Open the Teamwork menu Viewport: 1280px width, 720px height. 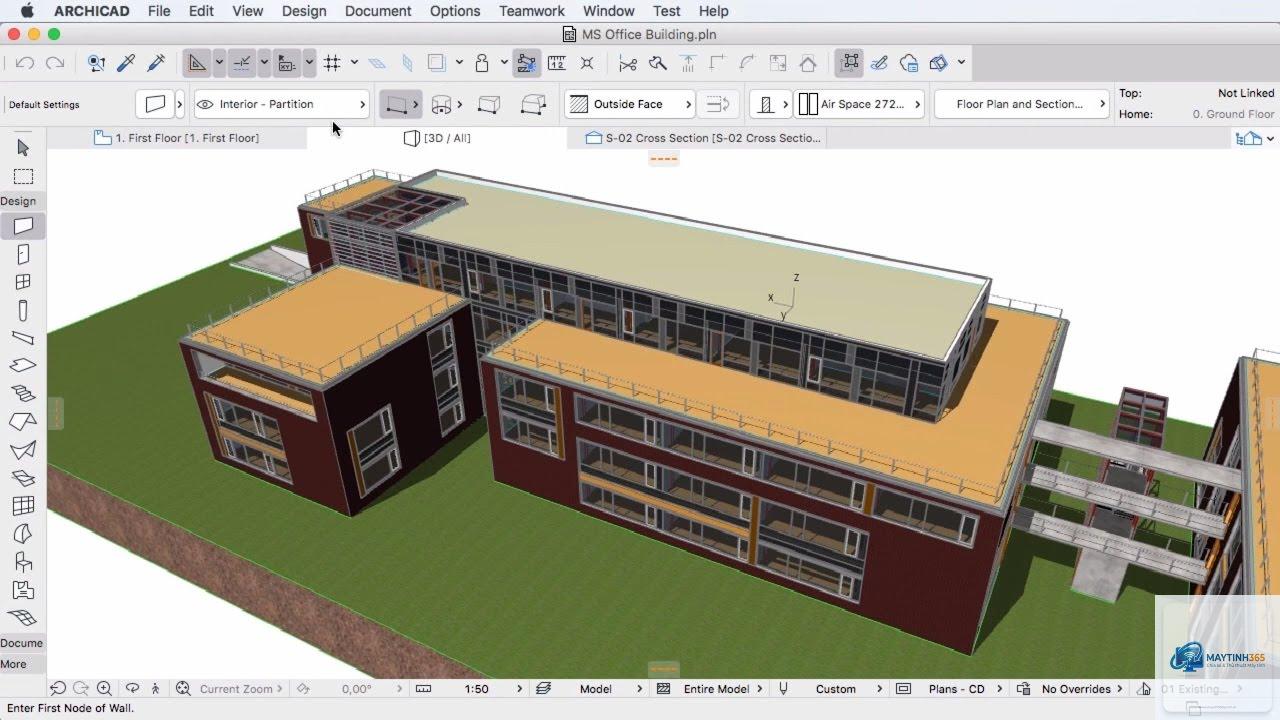[532, 11]
